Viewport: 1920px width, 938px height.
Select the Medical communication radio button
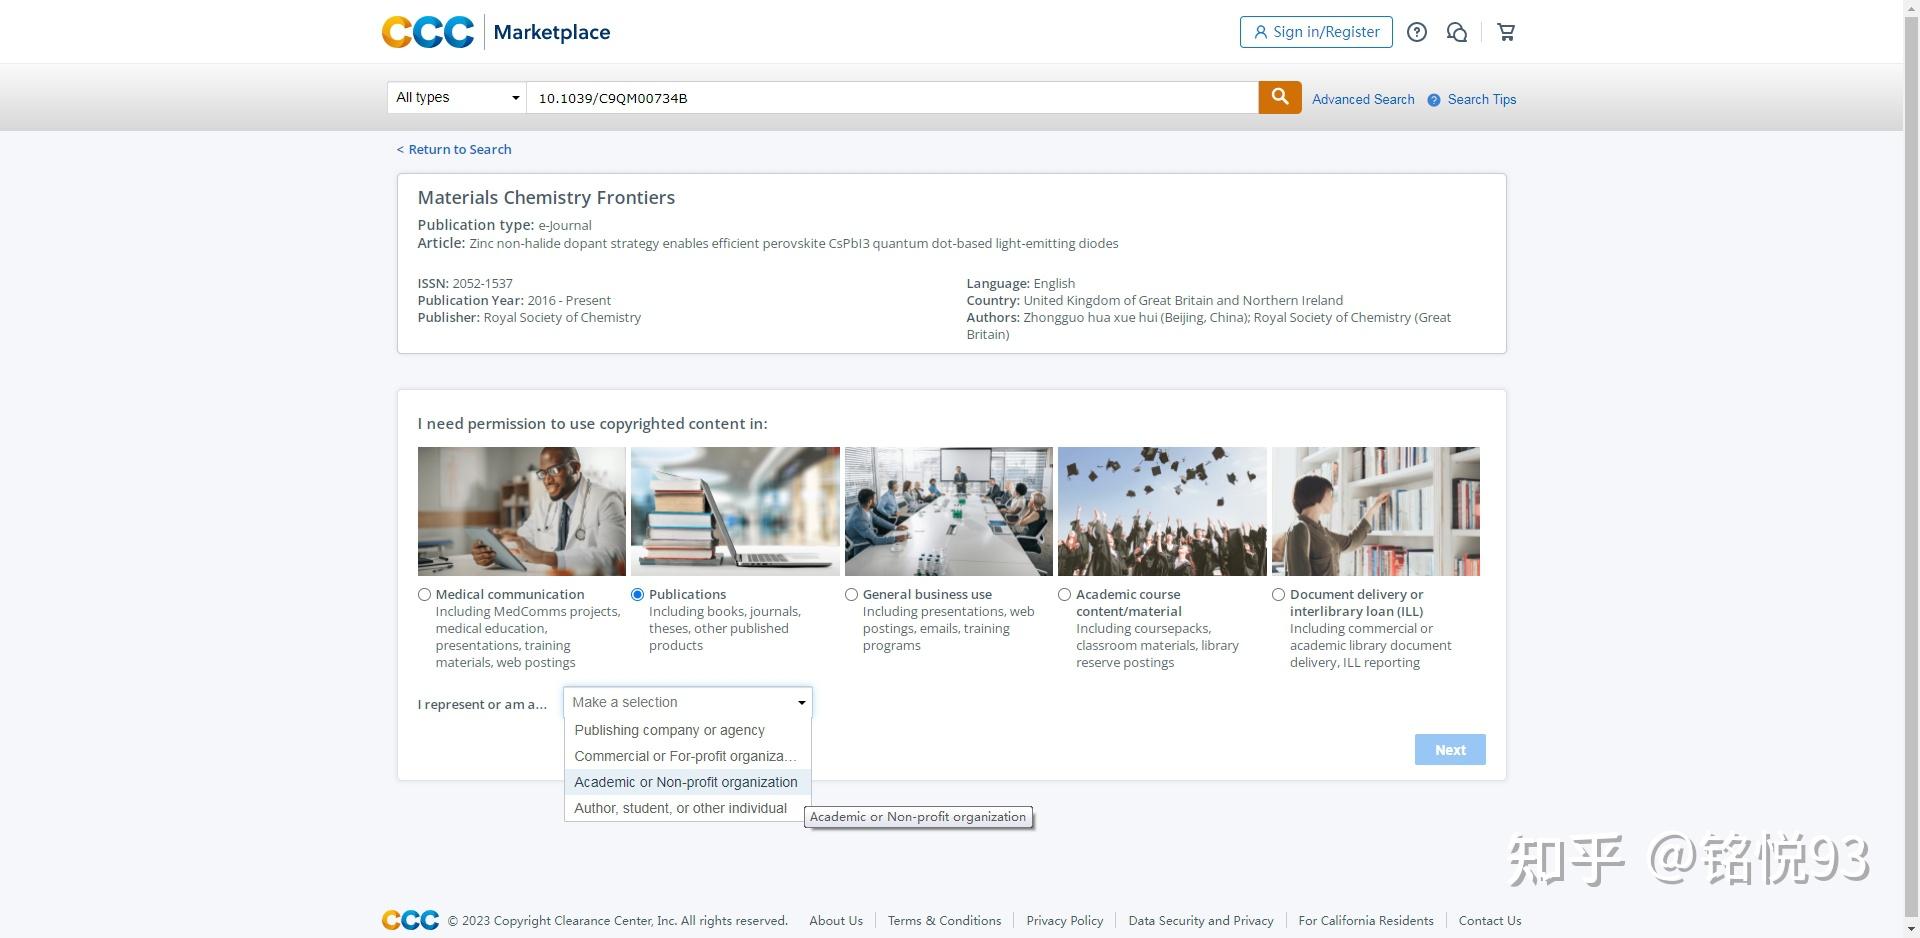click(424, 594)
